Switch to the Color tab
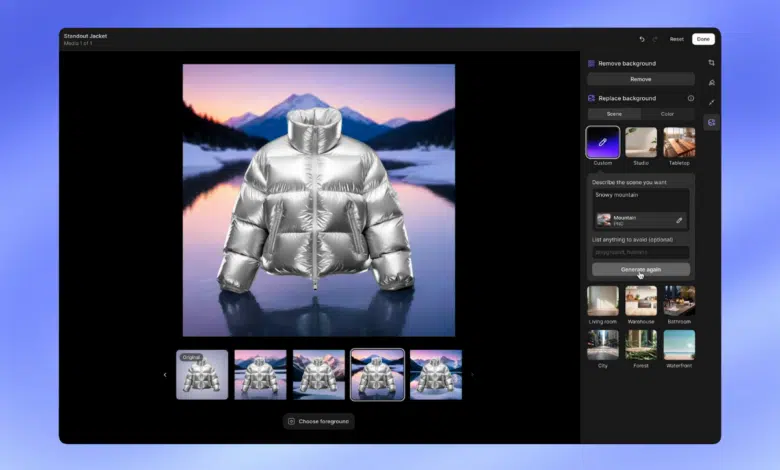This screenshot has height=470, width=780. (667, 114)
